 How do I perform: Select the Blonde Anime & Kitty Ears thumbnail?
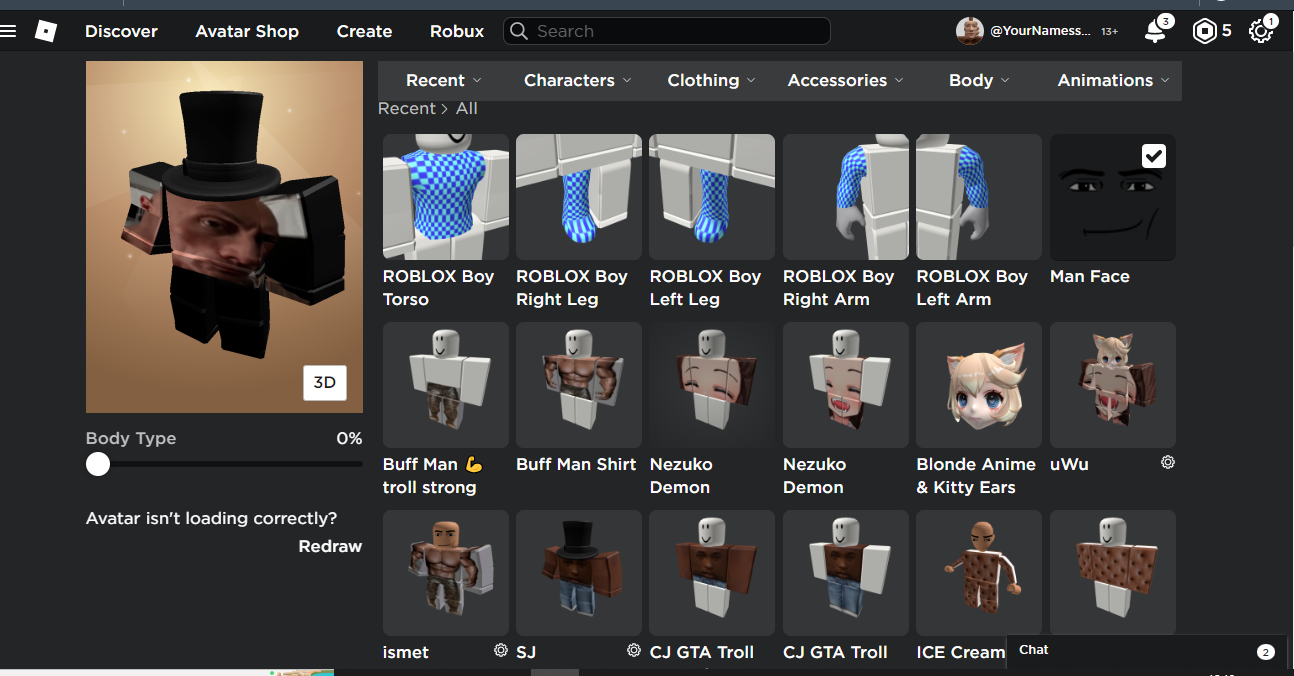979,385
